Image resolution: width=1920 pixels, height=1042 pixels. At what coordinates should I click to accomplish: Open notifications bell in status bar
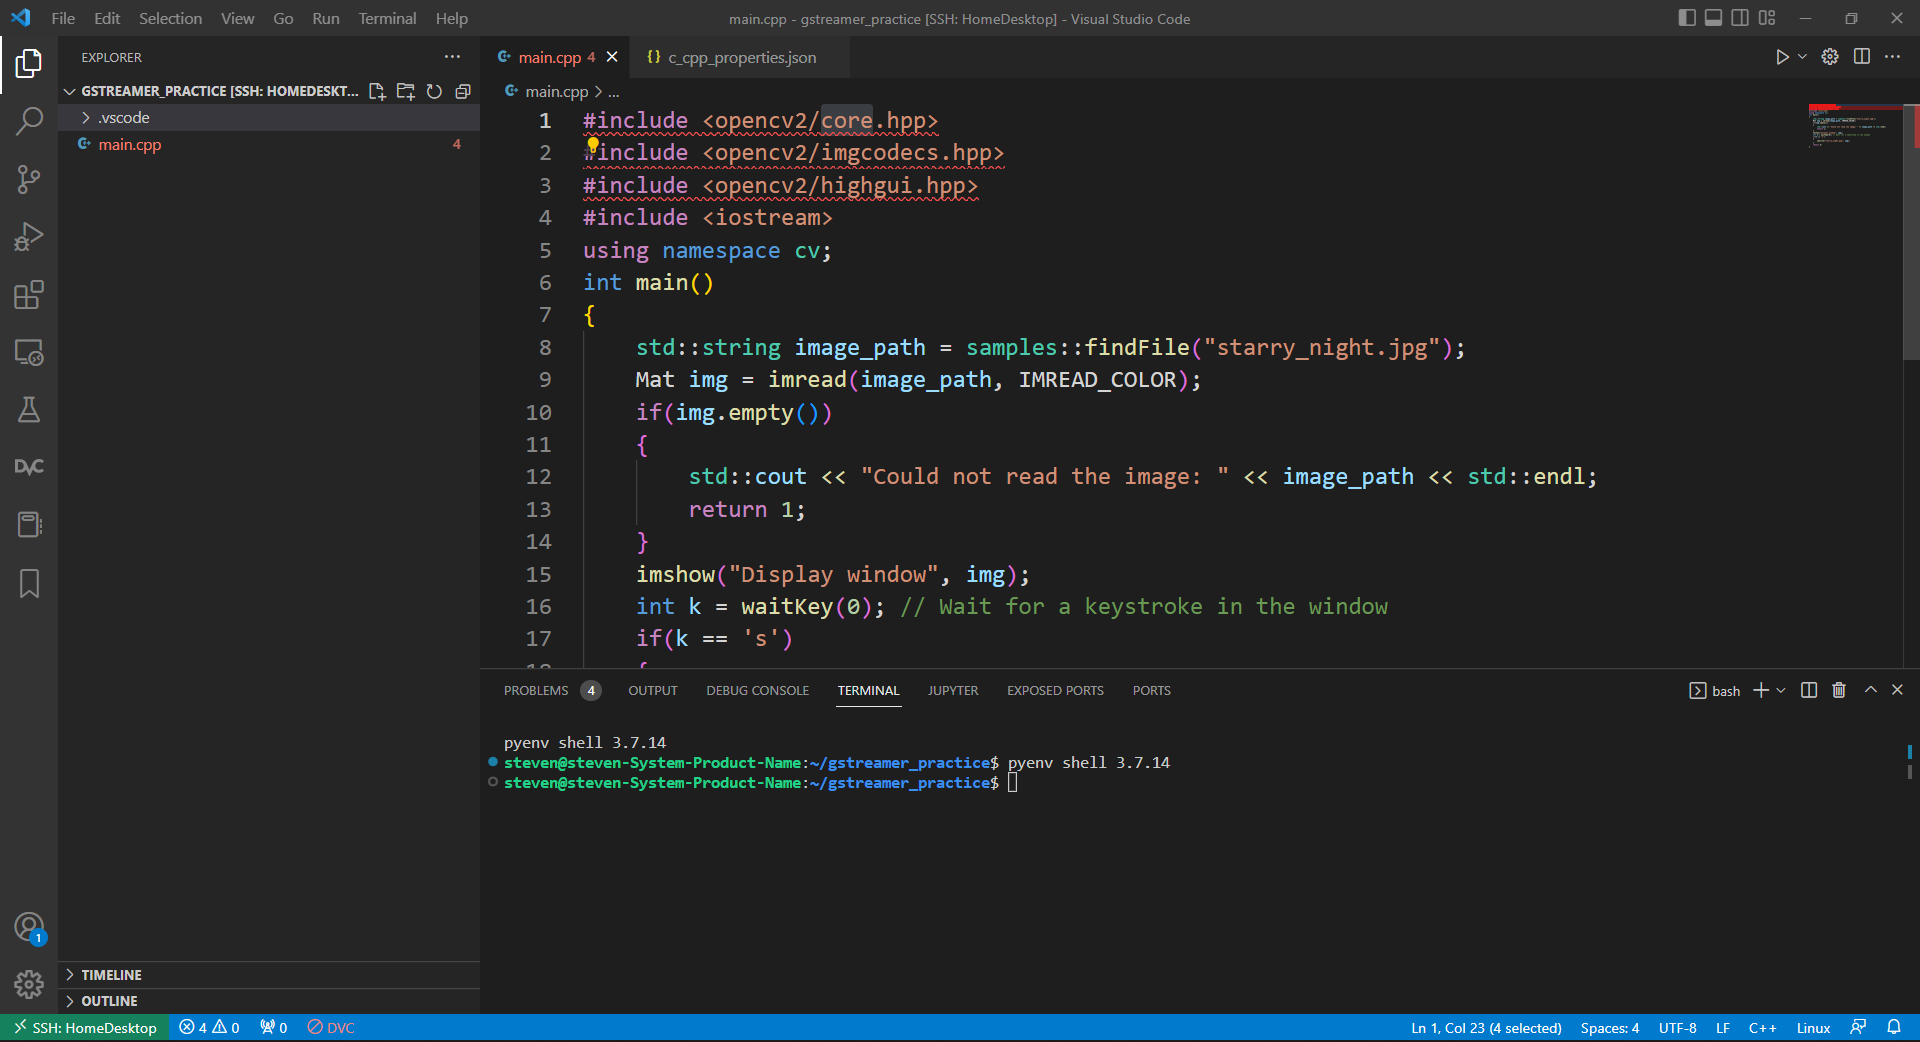coord(1894,1027)
